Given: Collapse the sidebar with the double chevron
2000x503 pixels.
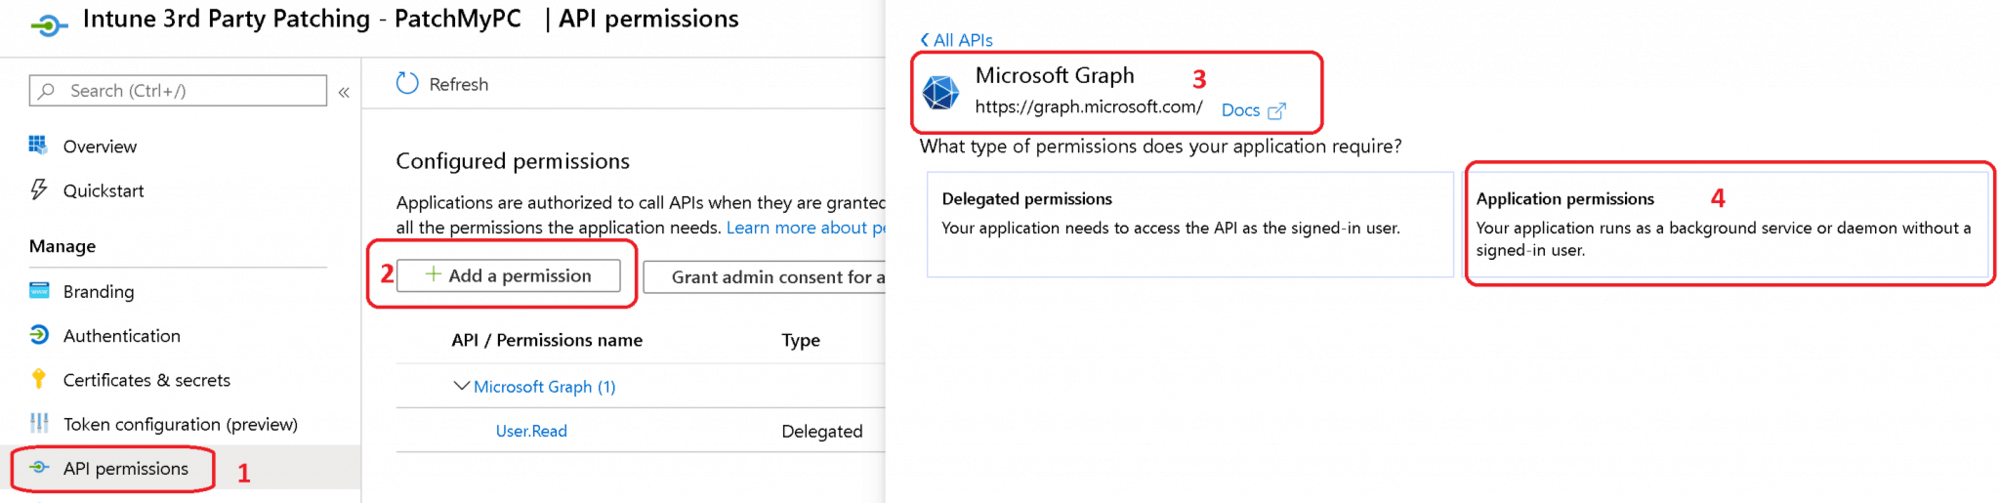Looking at the screenshot, I should click(x=344, y=92).
